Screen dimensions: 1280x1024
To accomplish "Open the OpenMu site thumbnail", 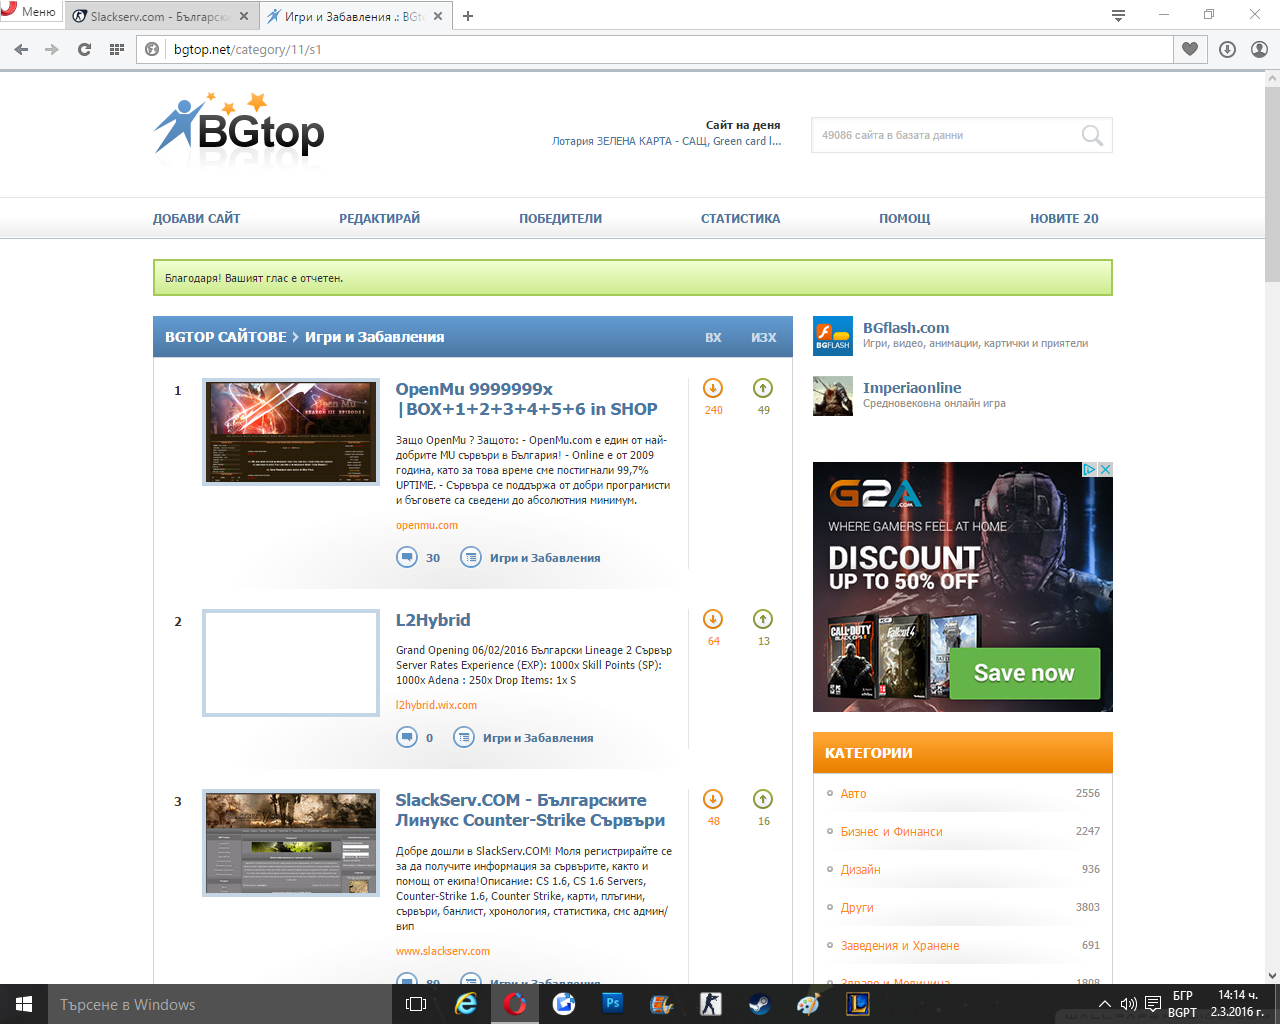I will coord(291,432).
